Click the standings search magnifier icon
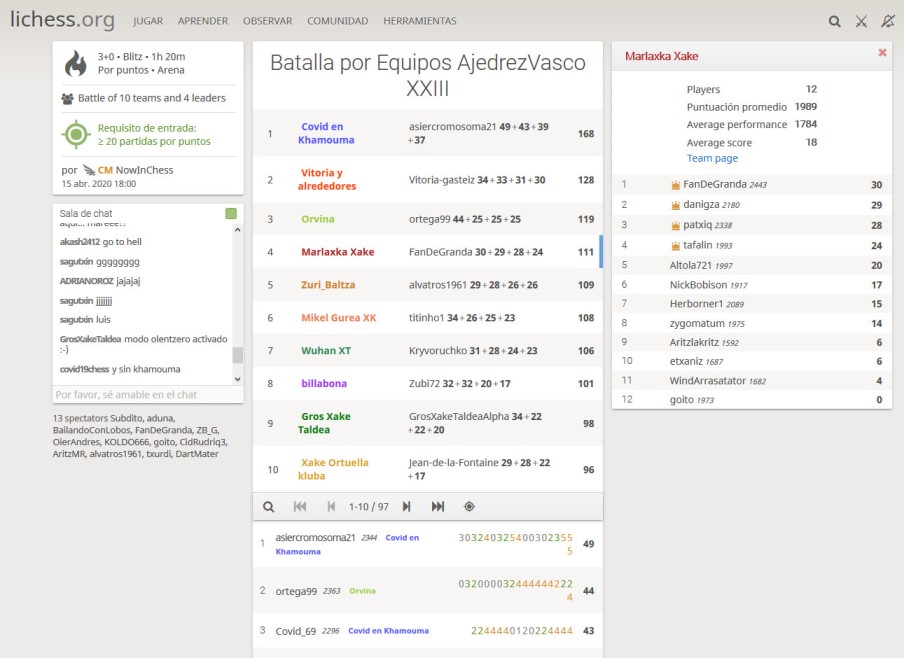904x658 pixels. click(268, 507)
